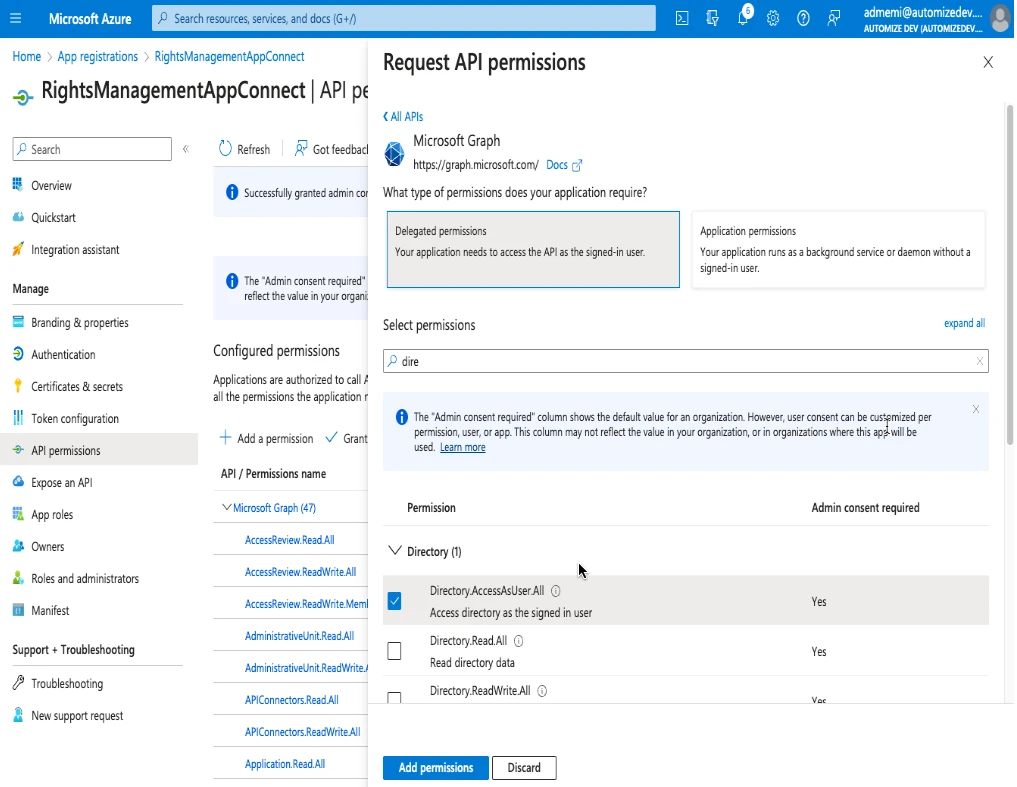Open the notifications bell icon

(743, 18)
